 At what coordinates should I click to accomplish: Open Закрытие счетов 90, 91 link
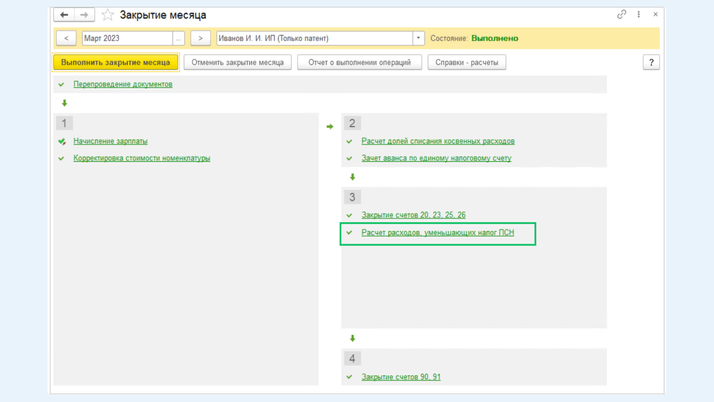tap(400, 377)
